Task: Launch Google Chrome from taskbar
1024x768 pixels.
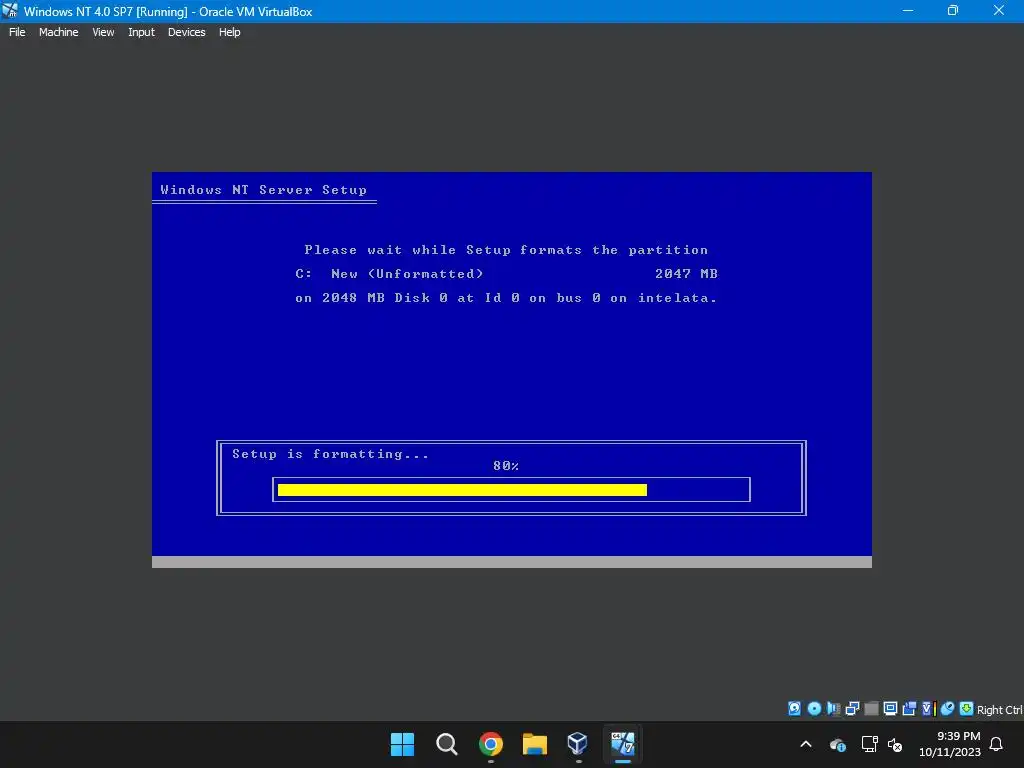Action: click(x=490, y=744)
